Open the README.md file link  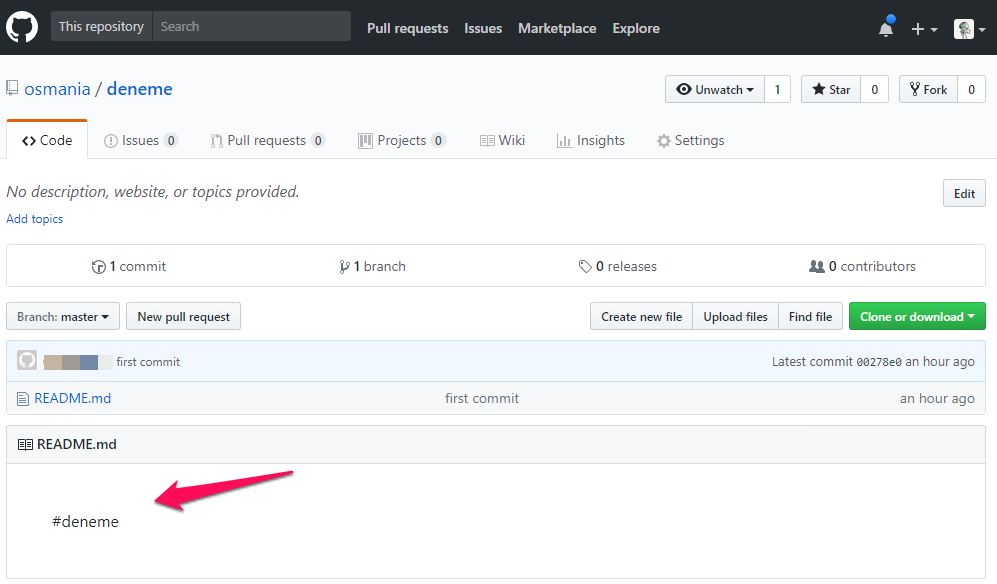pos(72,398)
